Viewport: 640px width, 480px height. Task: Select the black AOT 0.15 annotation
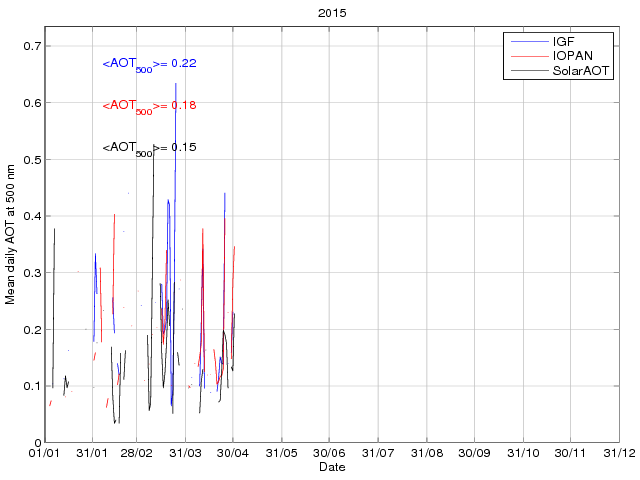pos(149,148)
